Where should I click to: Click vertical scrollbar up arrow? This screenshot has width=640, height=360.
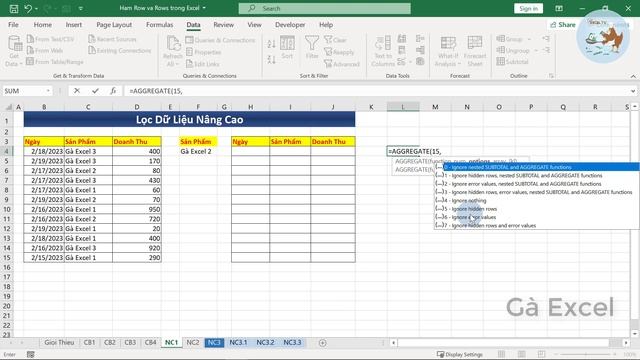[635, 107]
